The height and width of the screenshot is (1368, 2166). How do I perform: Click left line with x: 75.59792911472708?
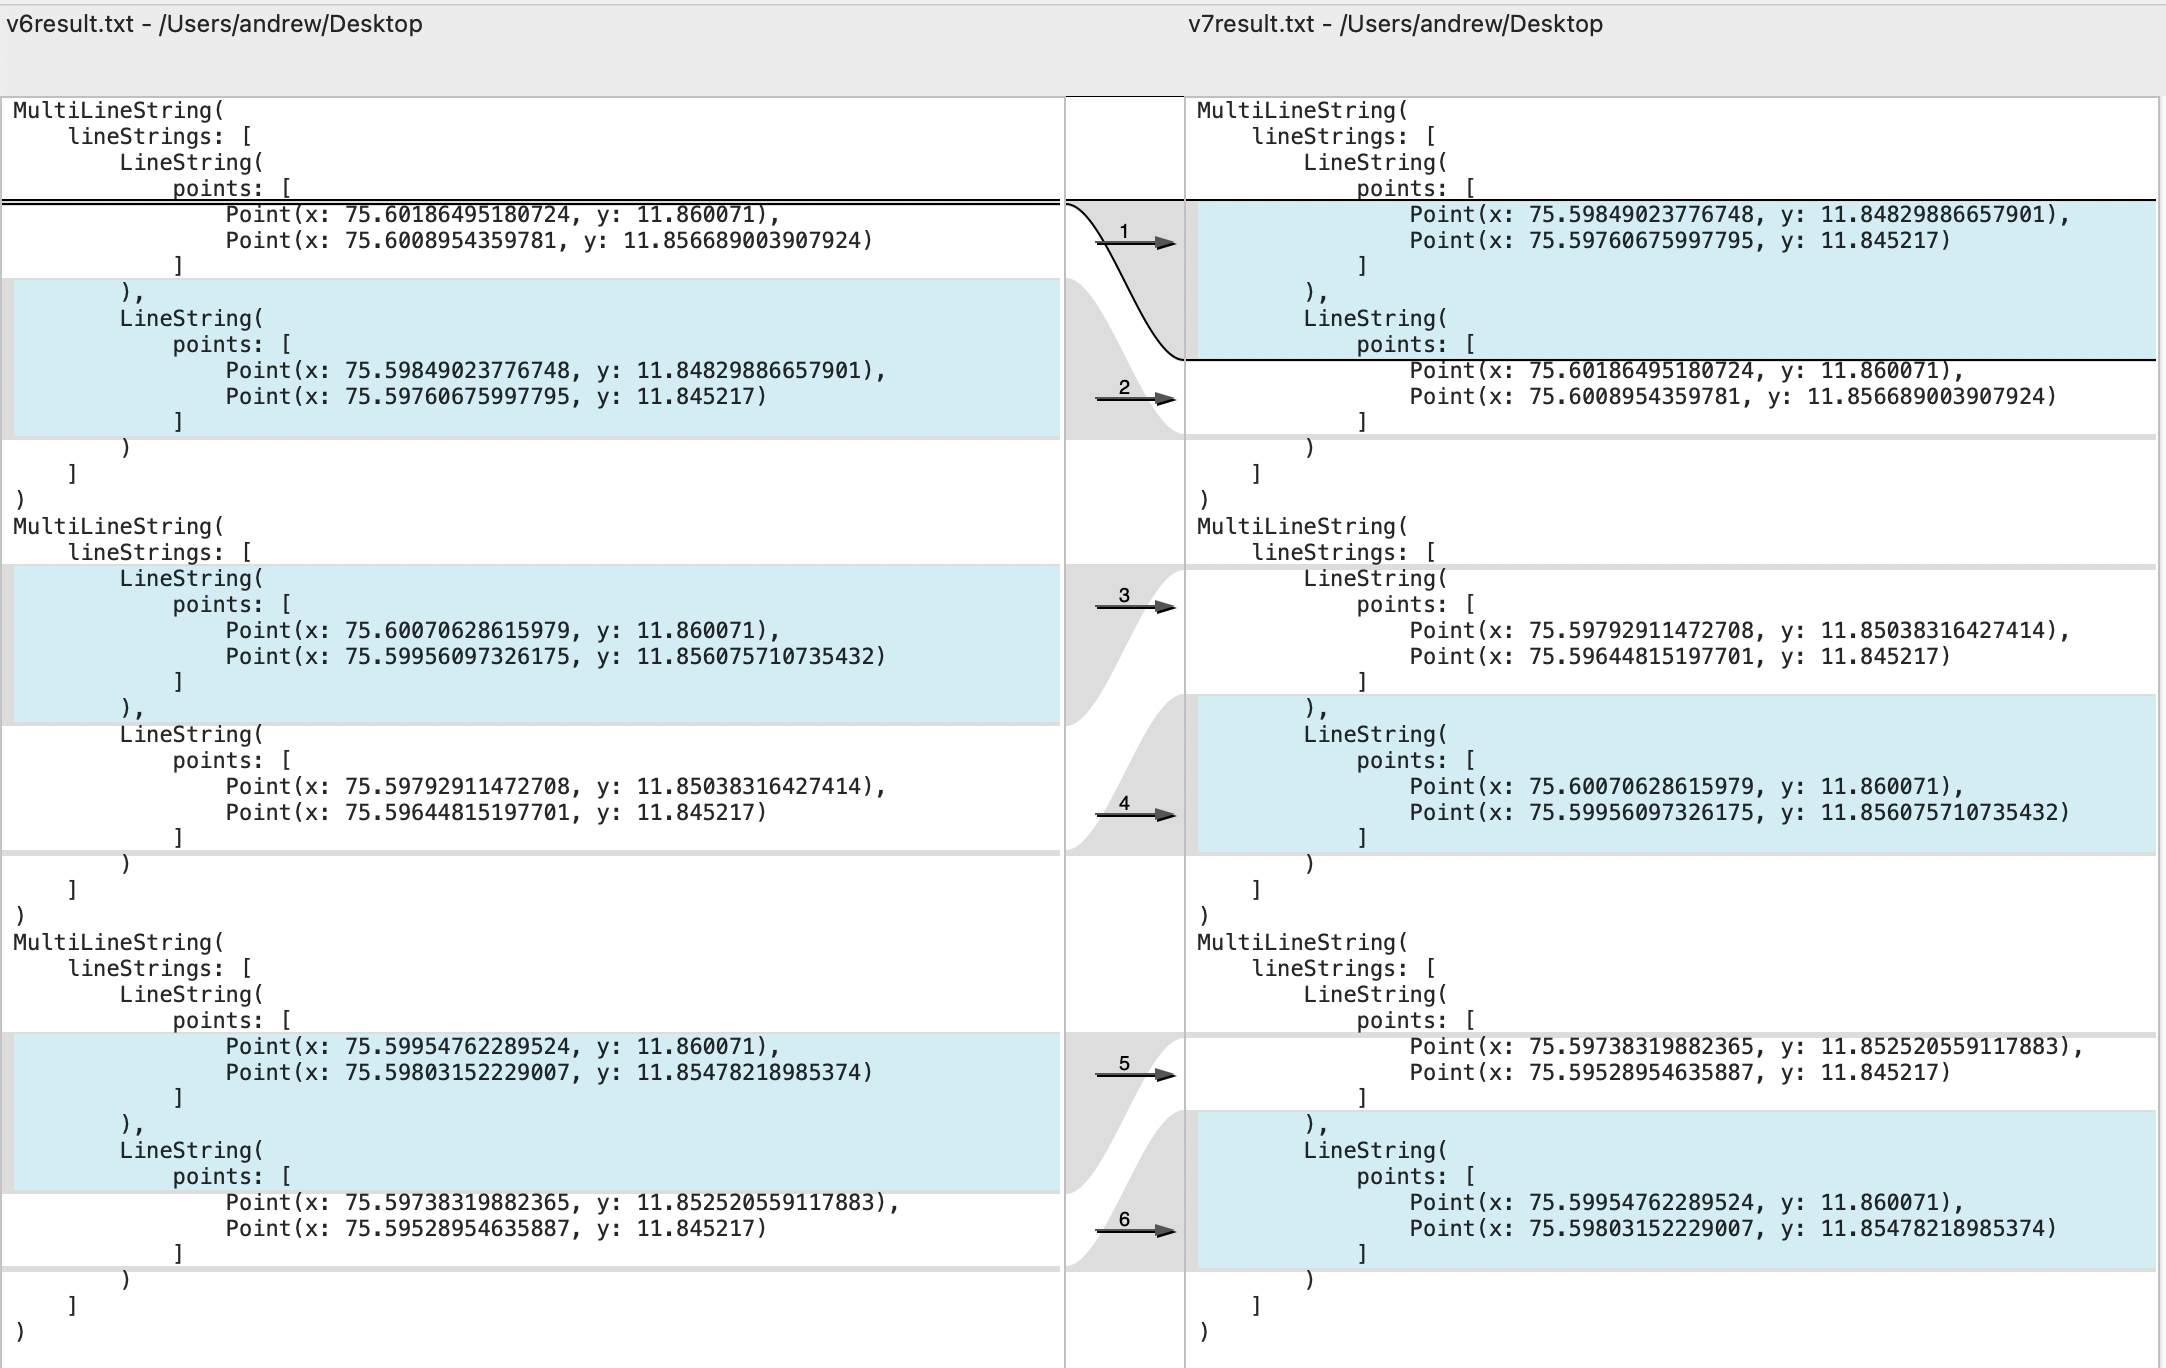tap(555, 787)
